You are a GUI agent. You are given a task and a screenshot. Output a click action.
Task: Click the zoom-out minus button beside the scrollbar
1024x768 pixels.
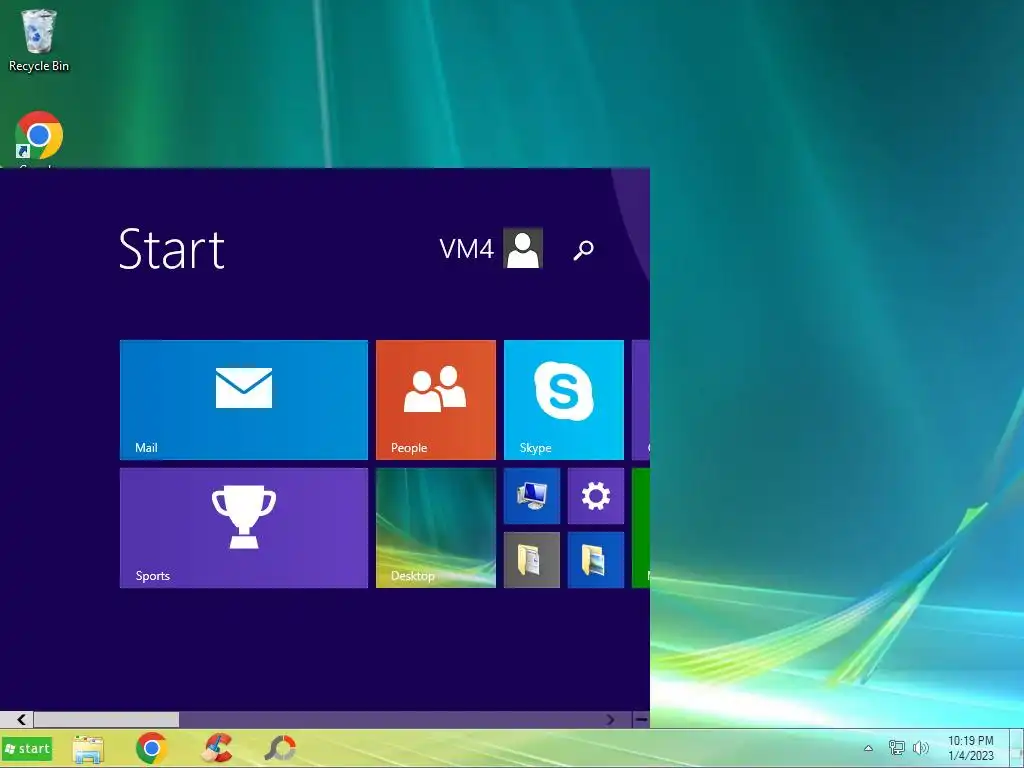pos(641,720)
